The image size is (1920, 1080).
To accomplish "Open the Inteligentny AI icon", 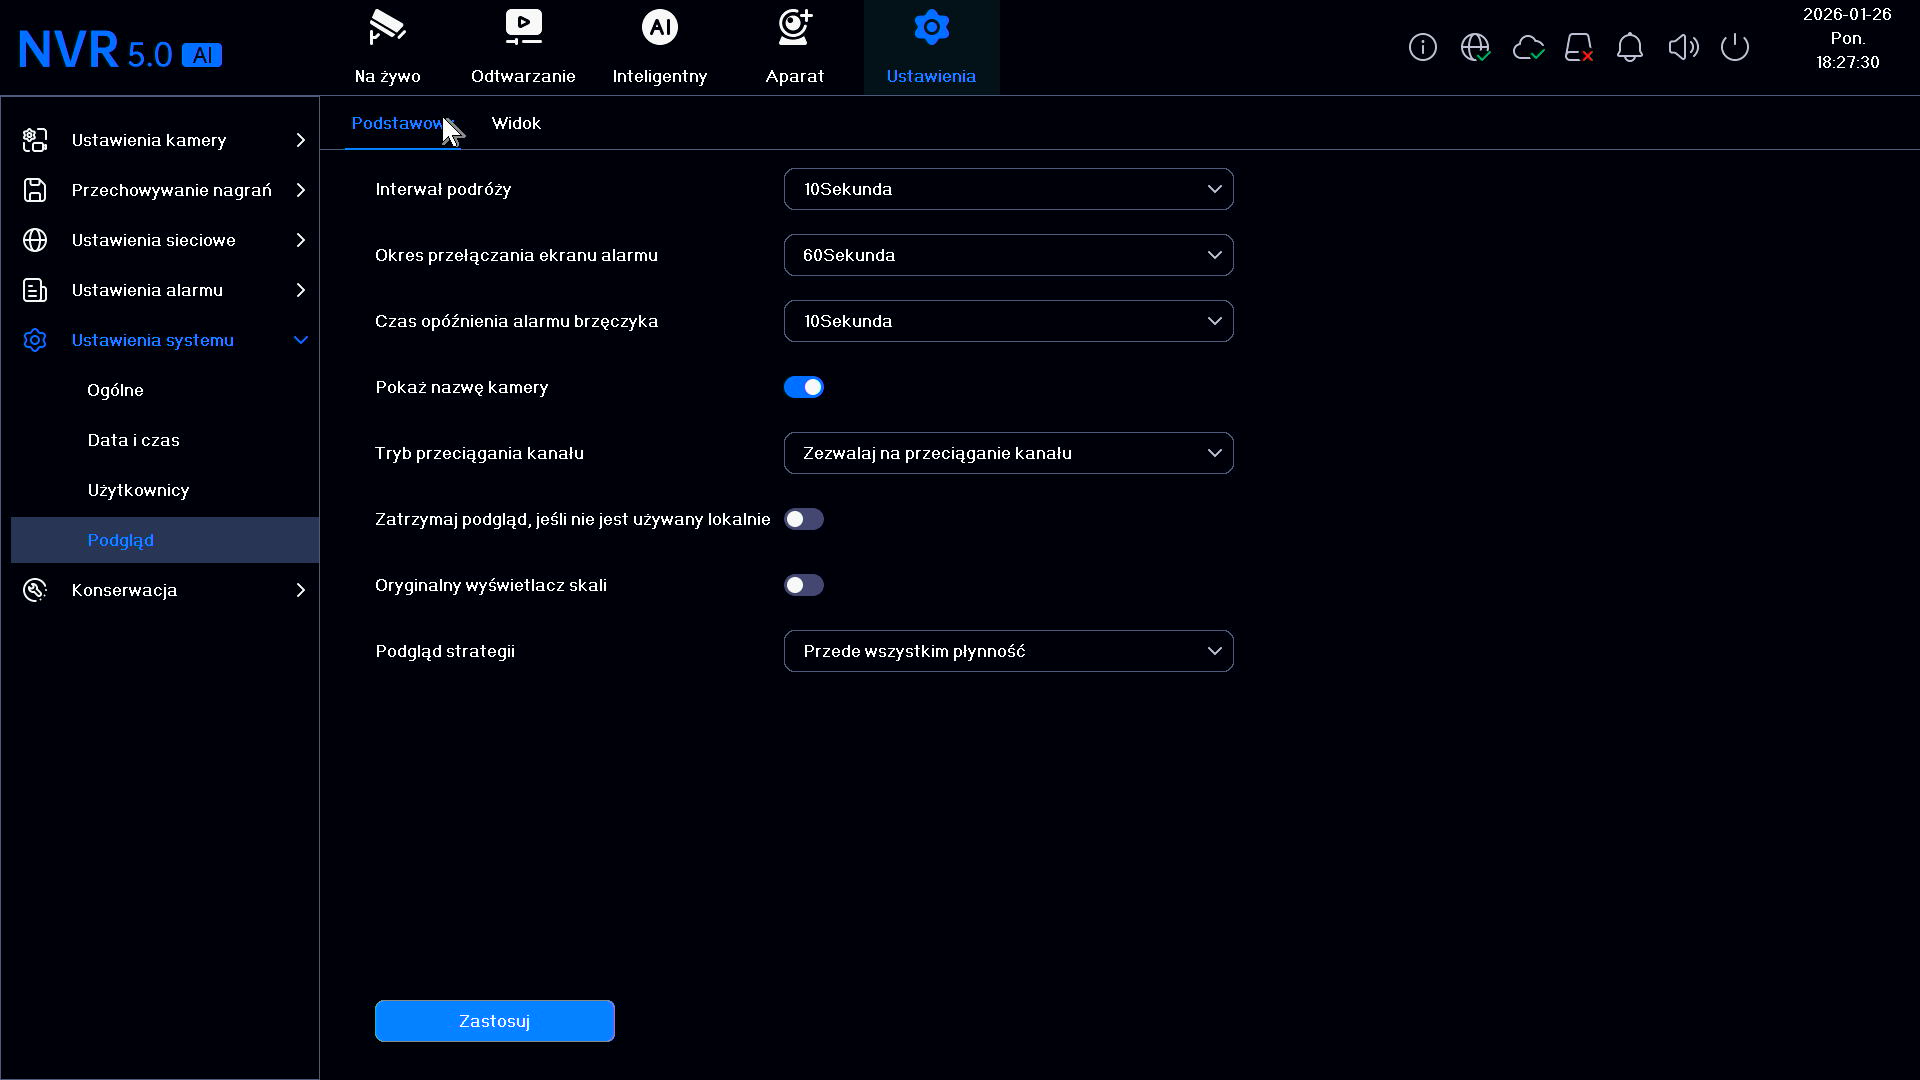I will pos(659,28).
